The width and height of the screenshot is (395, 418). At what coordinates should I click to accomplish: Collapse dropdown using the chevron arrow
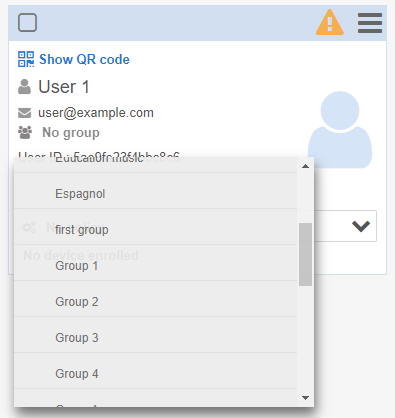coord(361,226)
